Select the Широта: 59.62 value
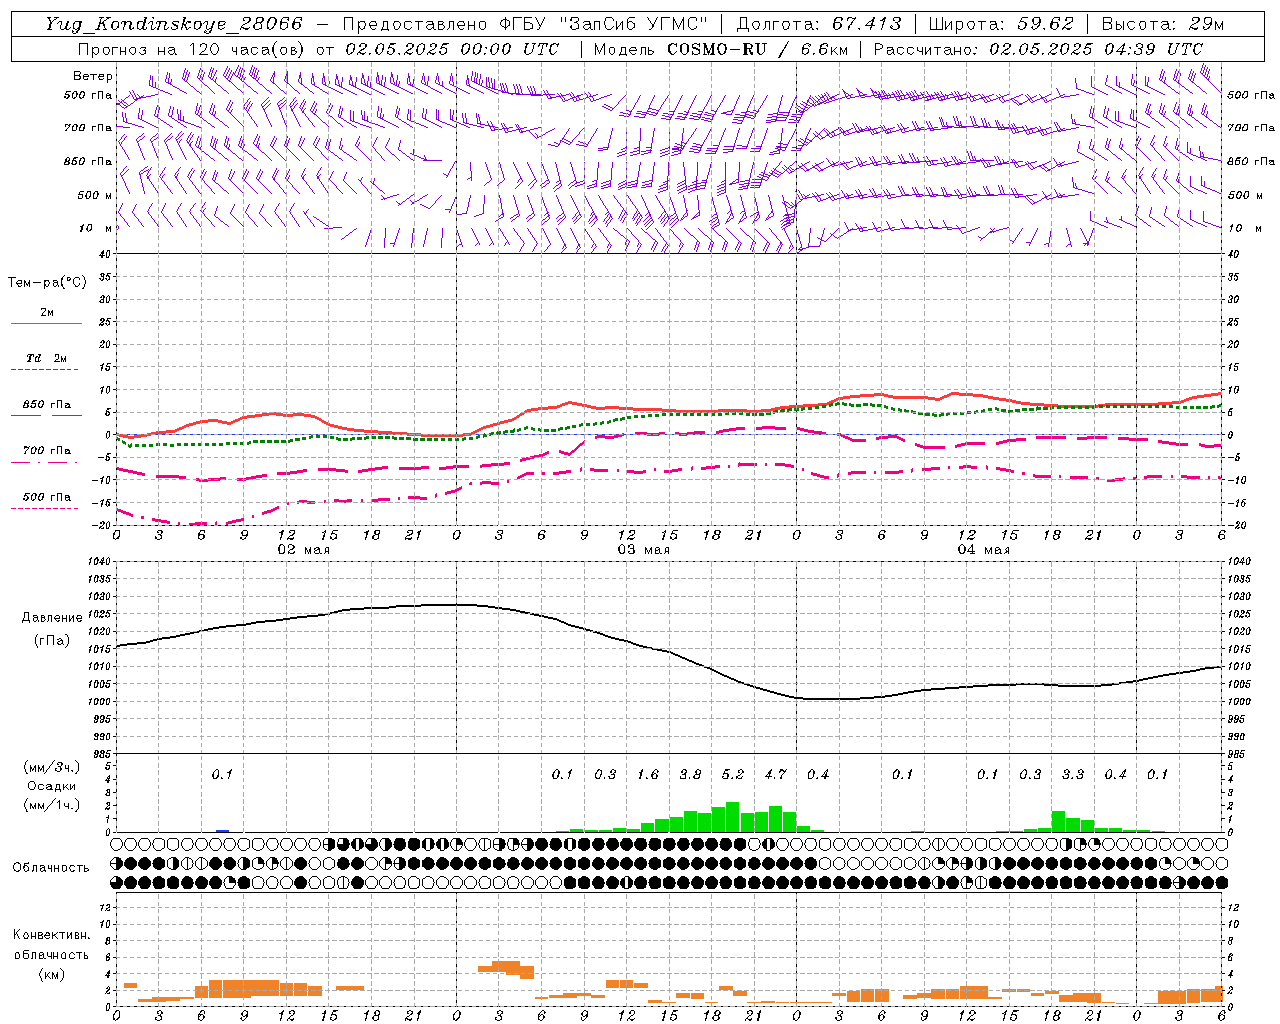 (1001, 24)
